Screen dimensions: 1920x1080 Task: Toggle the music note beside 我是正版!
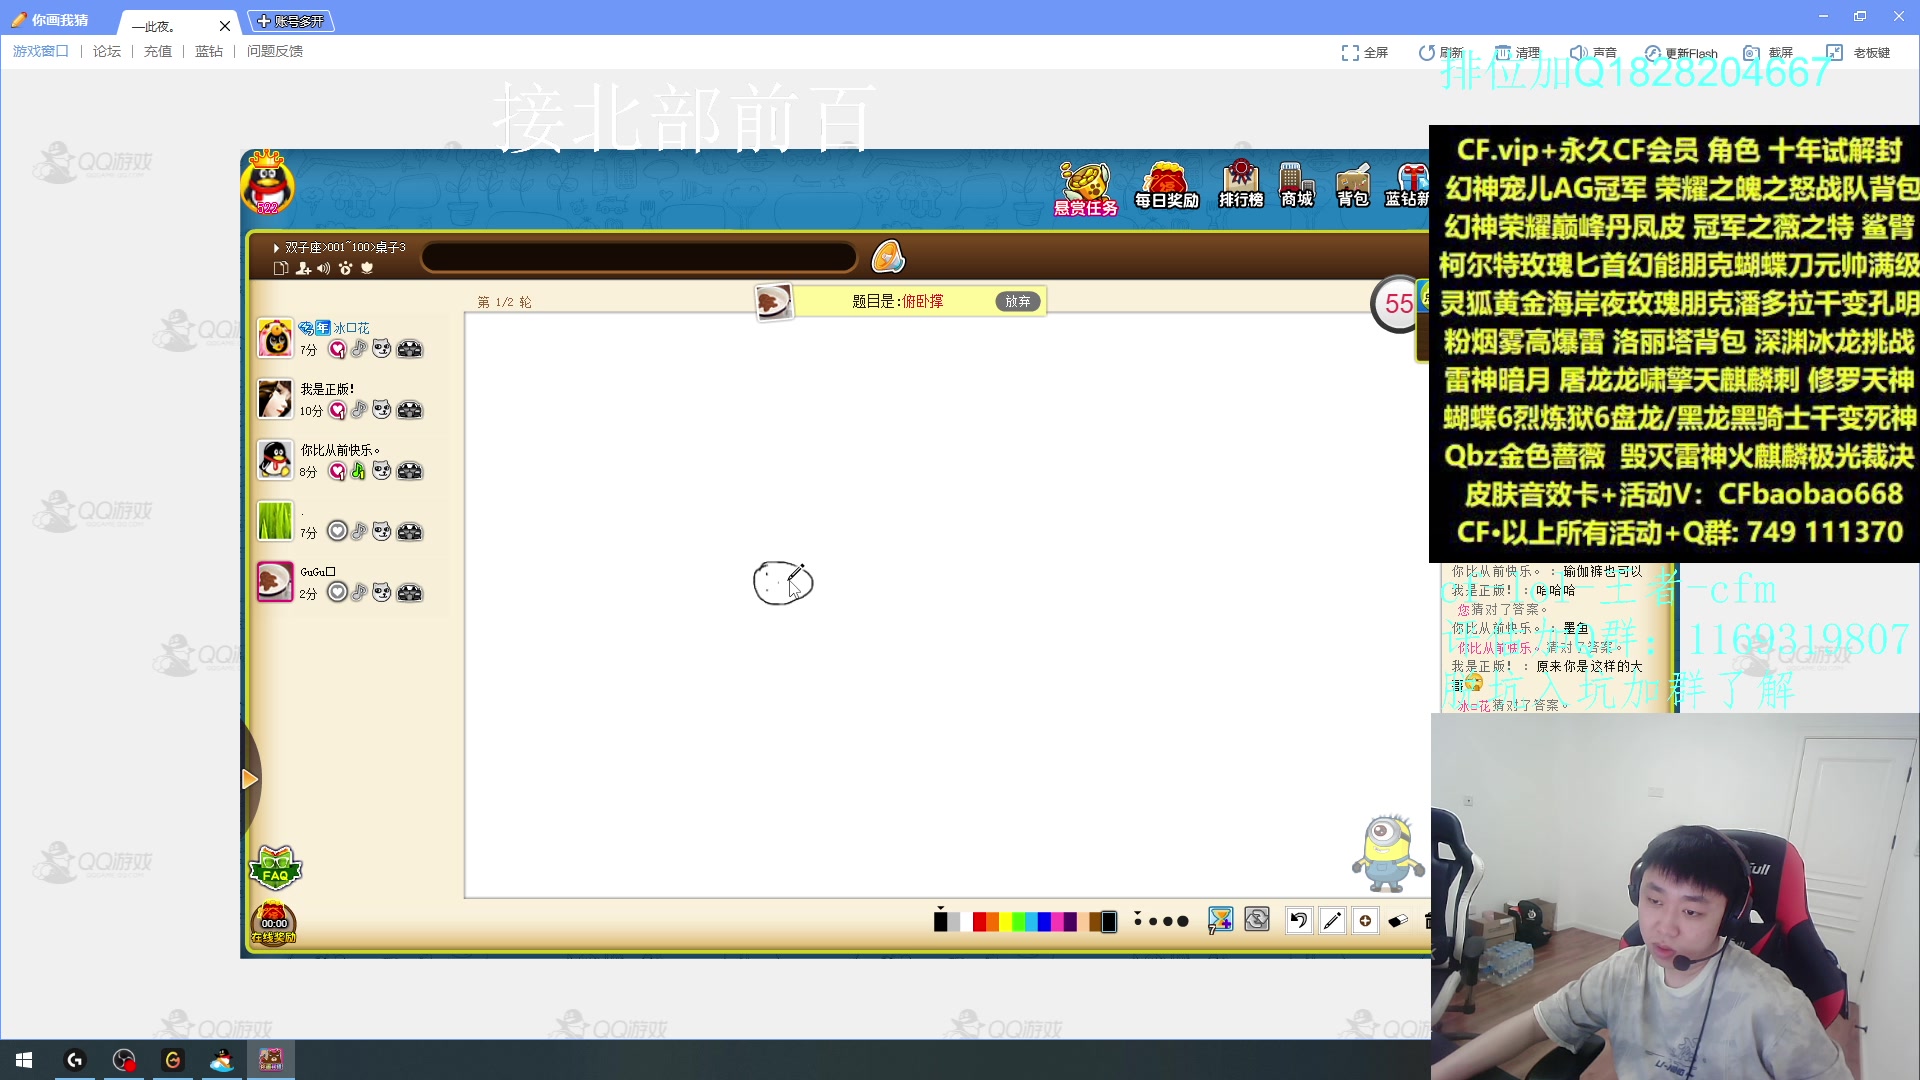tap(359, 410)
